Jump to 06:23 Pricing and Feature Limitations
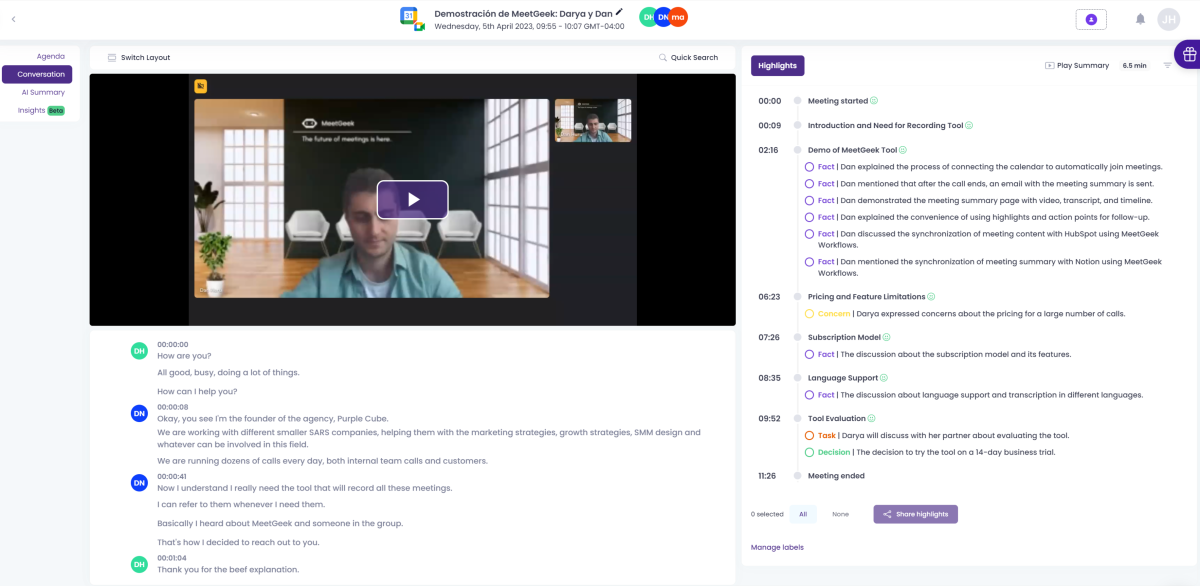This screenshot has width=1200, height=586. [768, 297]
